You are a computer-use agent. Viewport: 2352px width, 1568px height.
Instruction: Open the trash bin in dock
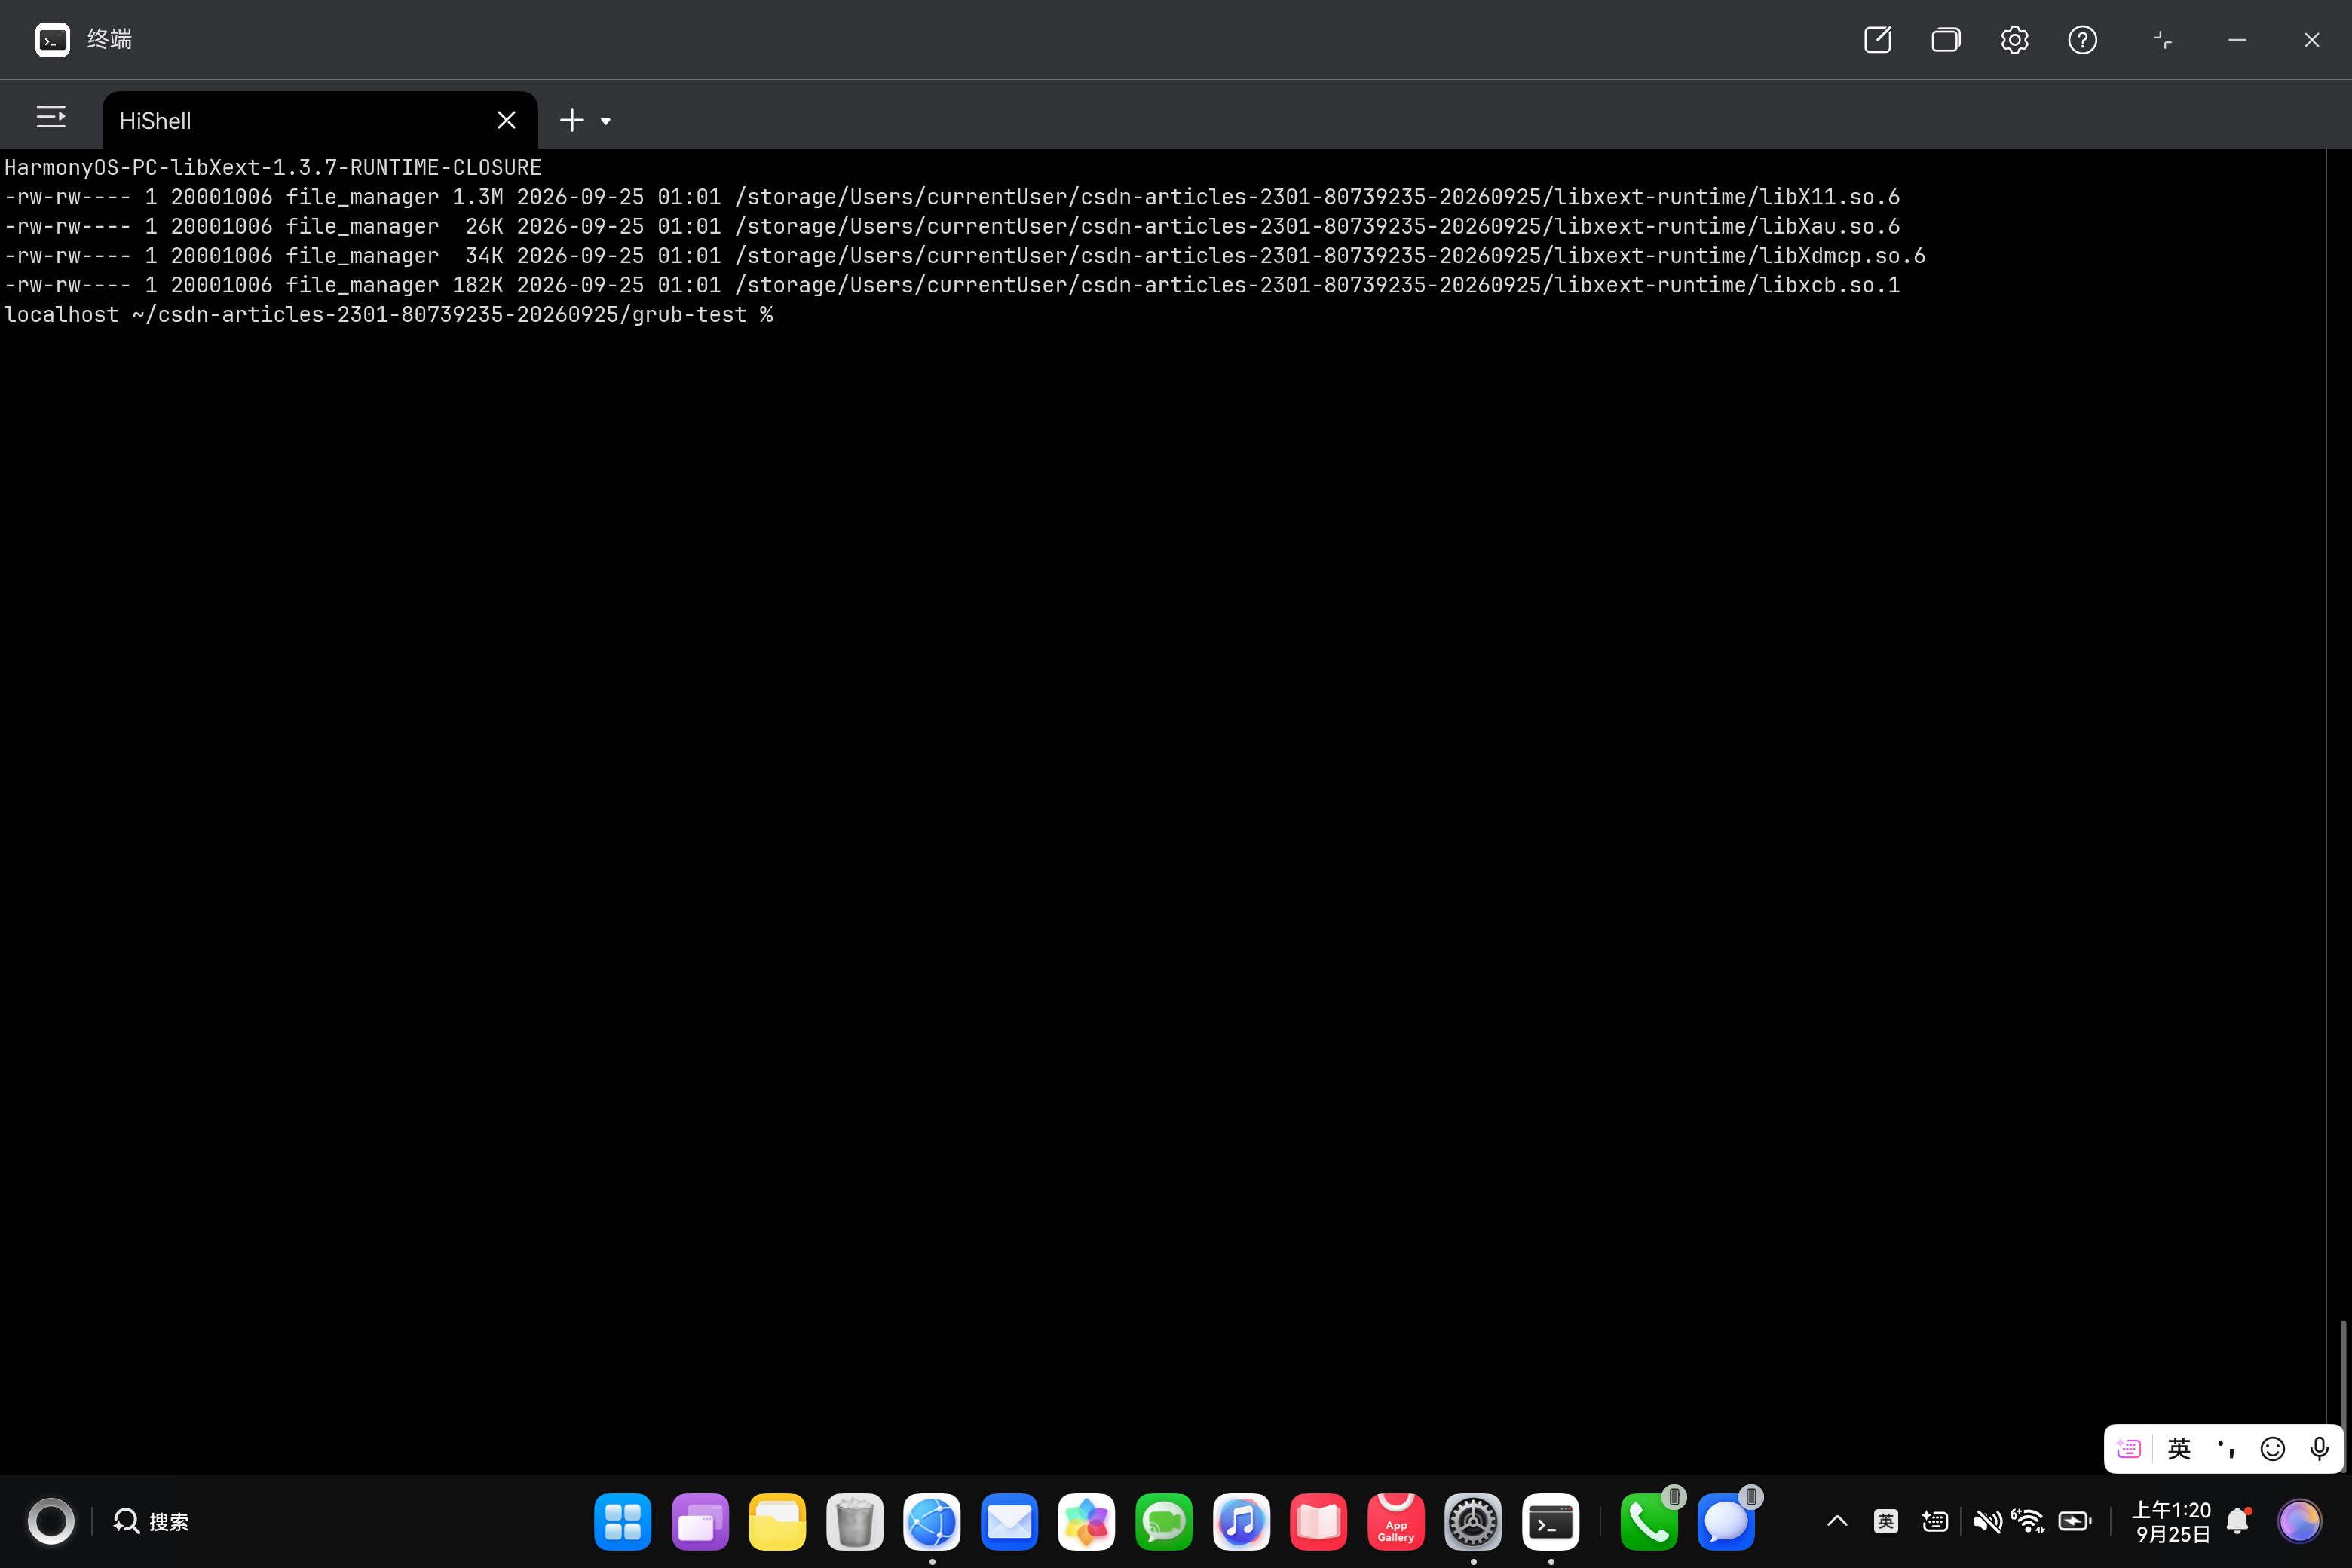(x=855, y=1521)
